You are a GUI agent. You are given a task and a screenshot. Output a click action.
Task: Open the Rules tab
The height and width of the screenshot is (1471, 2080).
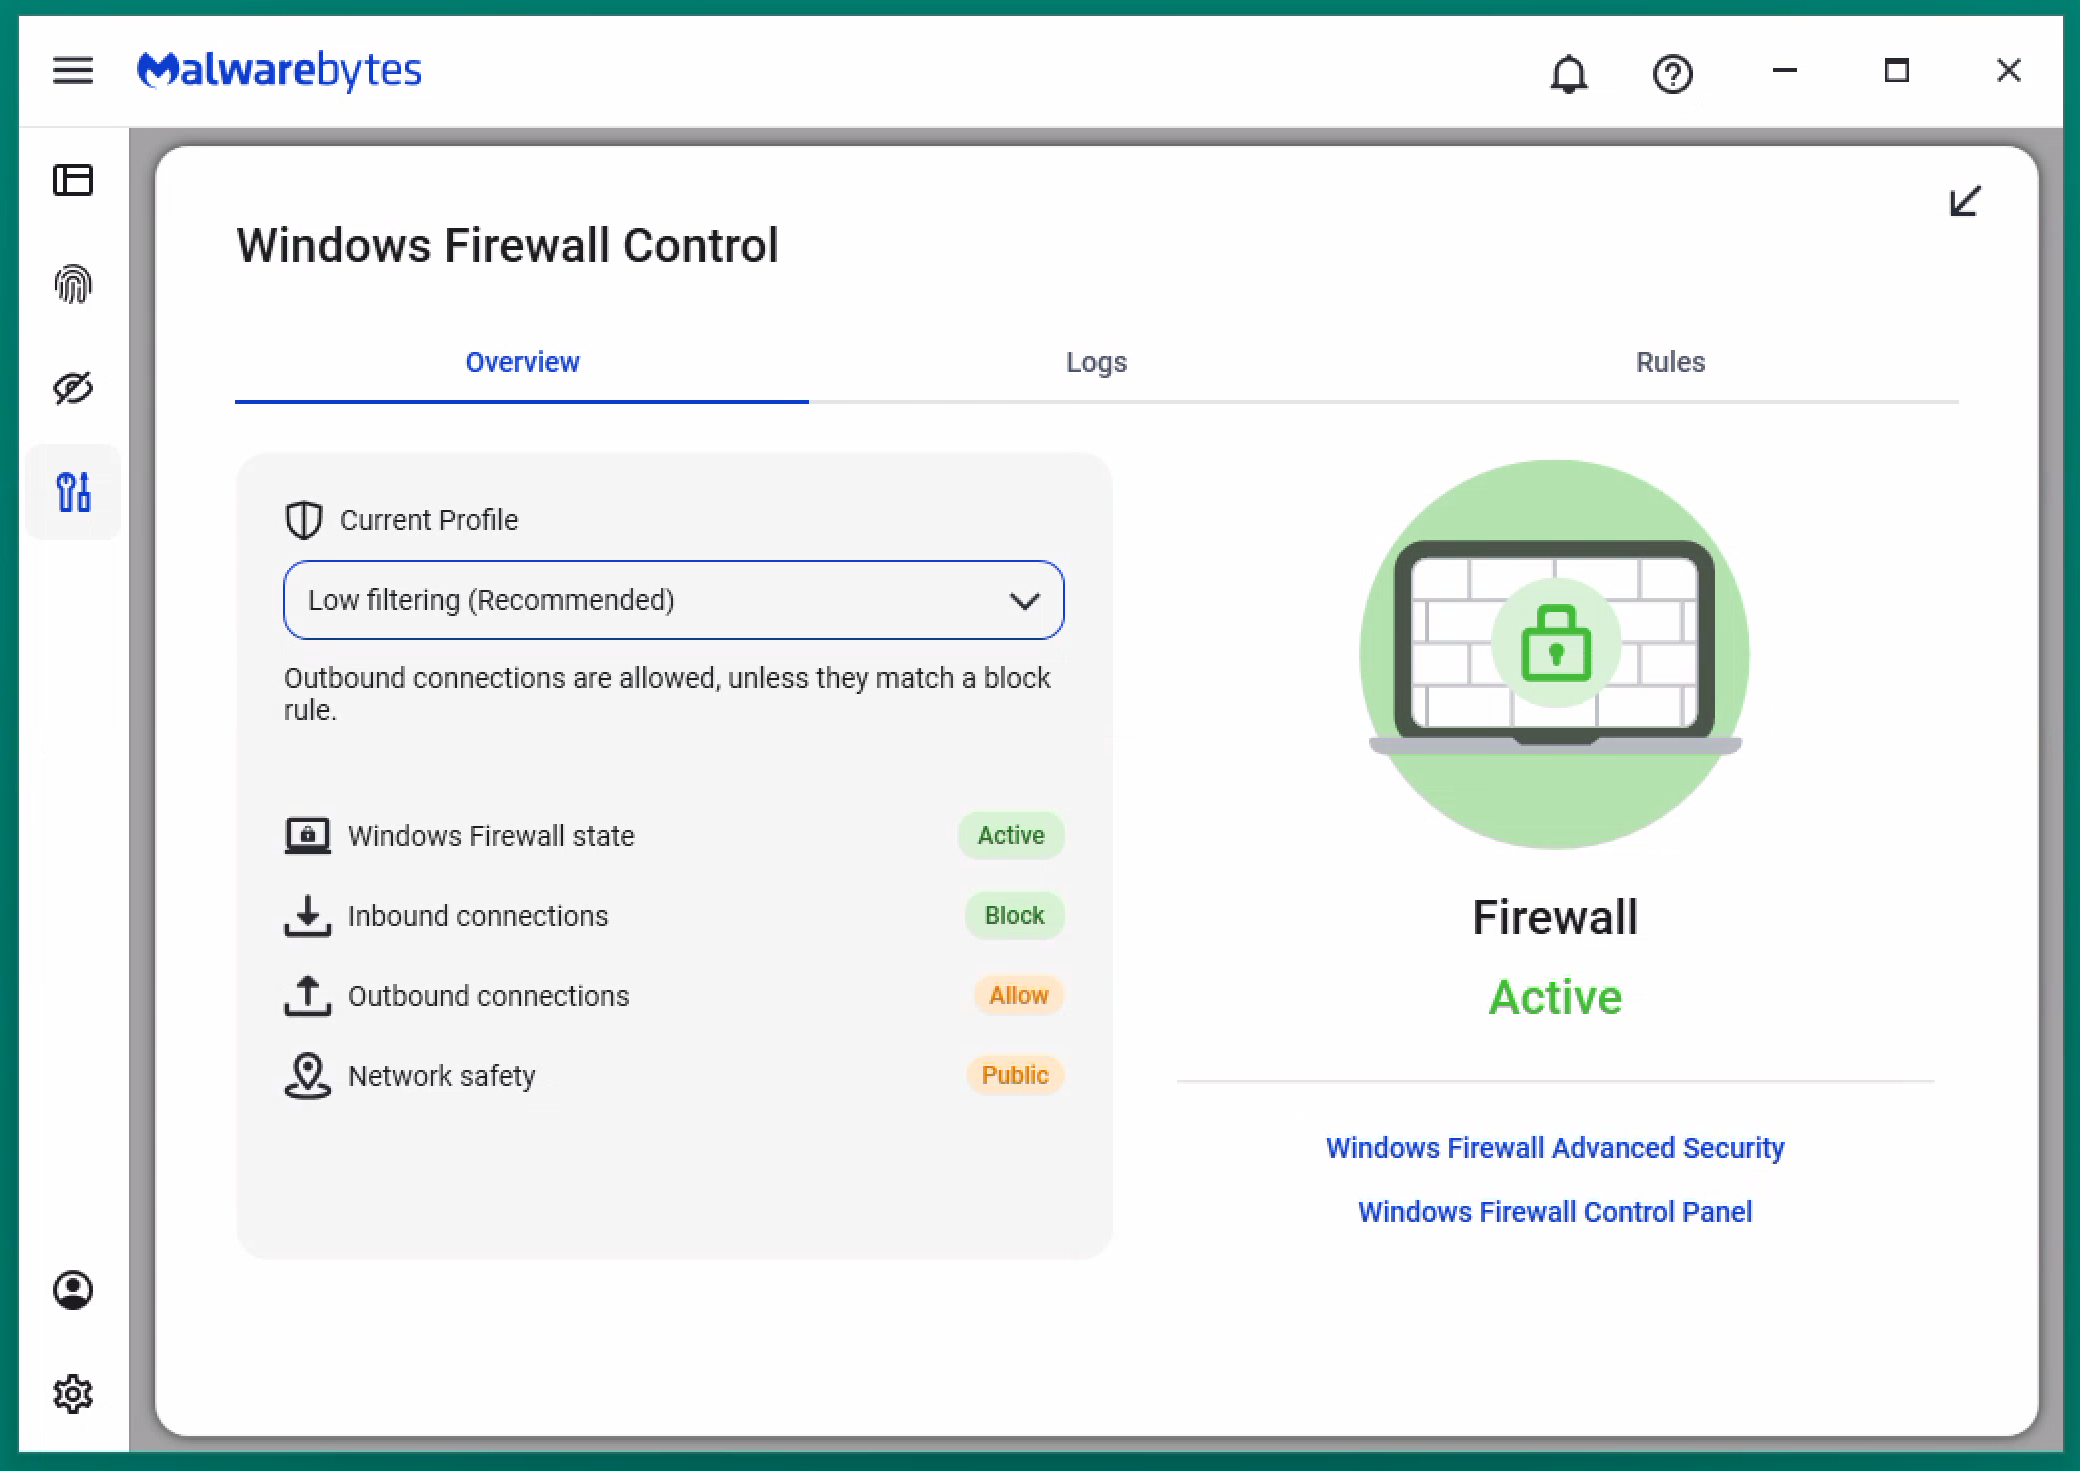pyautogui.click(x=1670, y=362)
